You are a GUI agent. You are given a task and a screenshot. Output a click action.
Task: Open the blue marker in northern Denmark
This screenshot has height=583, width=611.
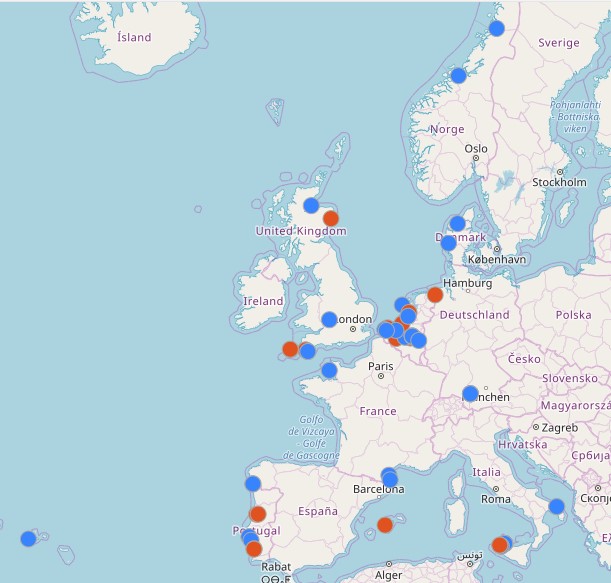457,224
